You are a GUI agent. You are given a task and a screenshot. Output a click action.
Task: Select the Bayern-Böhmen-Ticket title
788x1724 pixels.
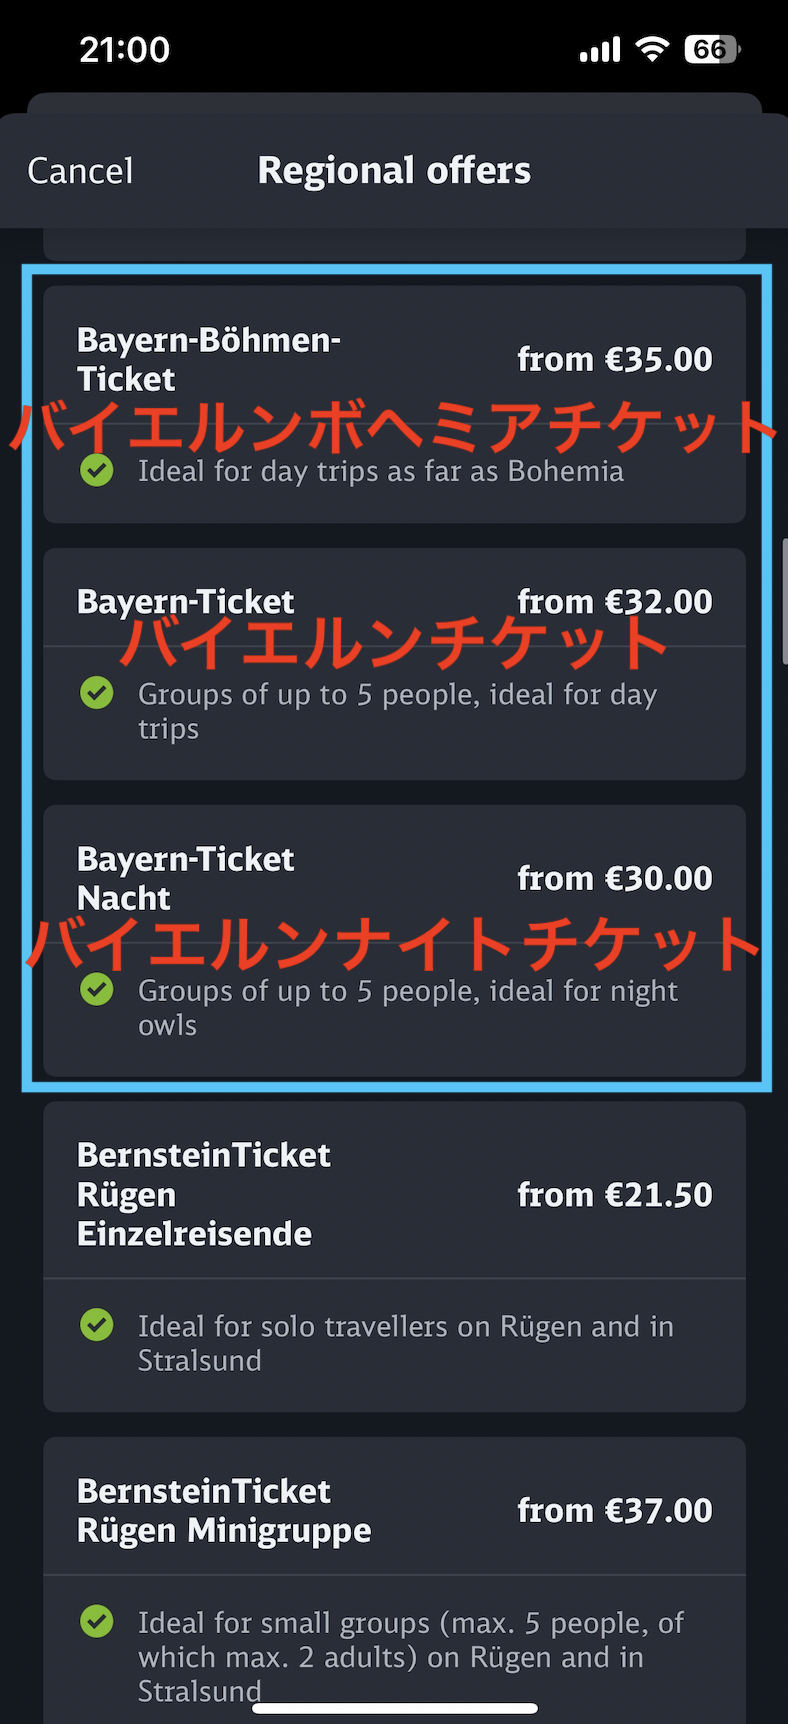coord(208,359)
